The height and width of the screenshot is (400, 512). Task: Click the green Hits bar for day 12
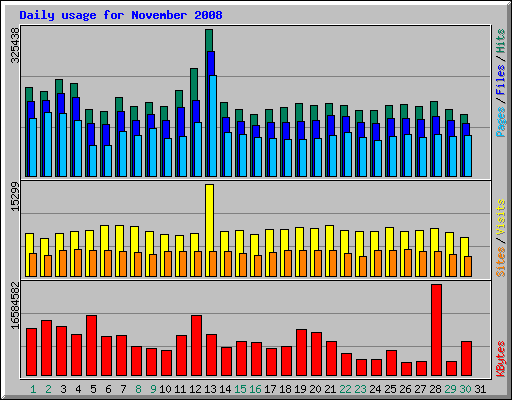[x=194, y=83]
